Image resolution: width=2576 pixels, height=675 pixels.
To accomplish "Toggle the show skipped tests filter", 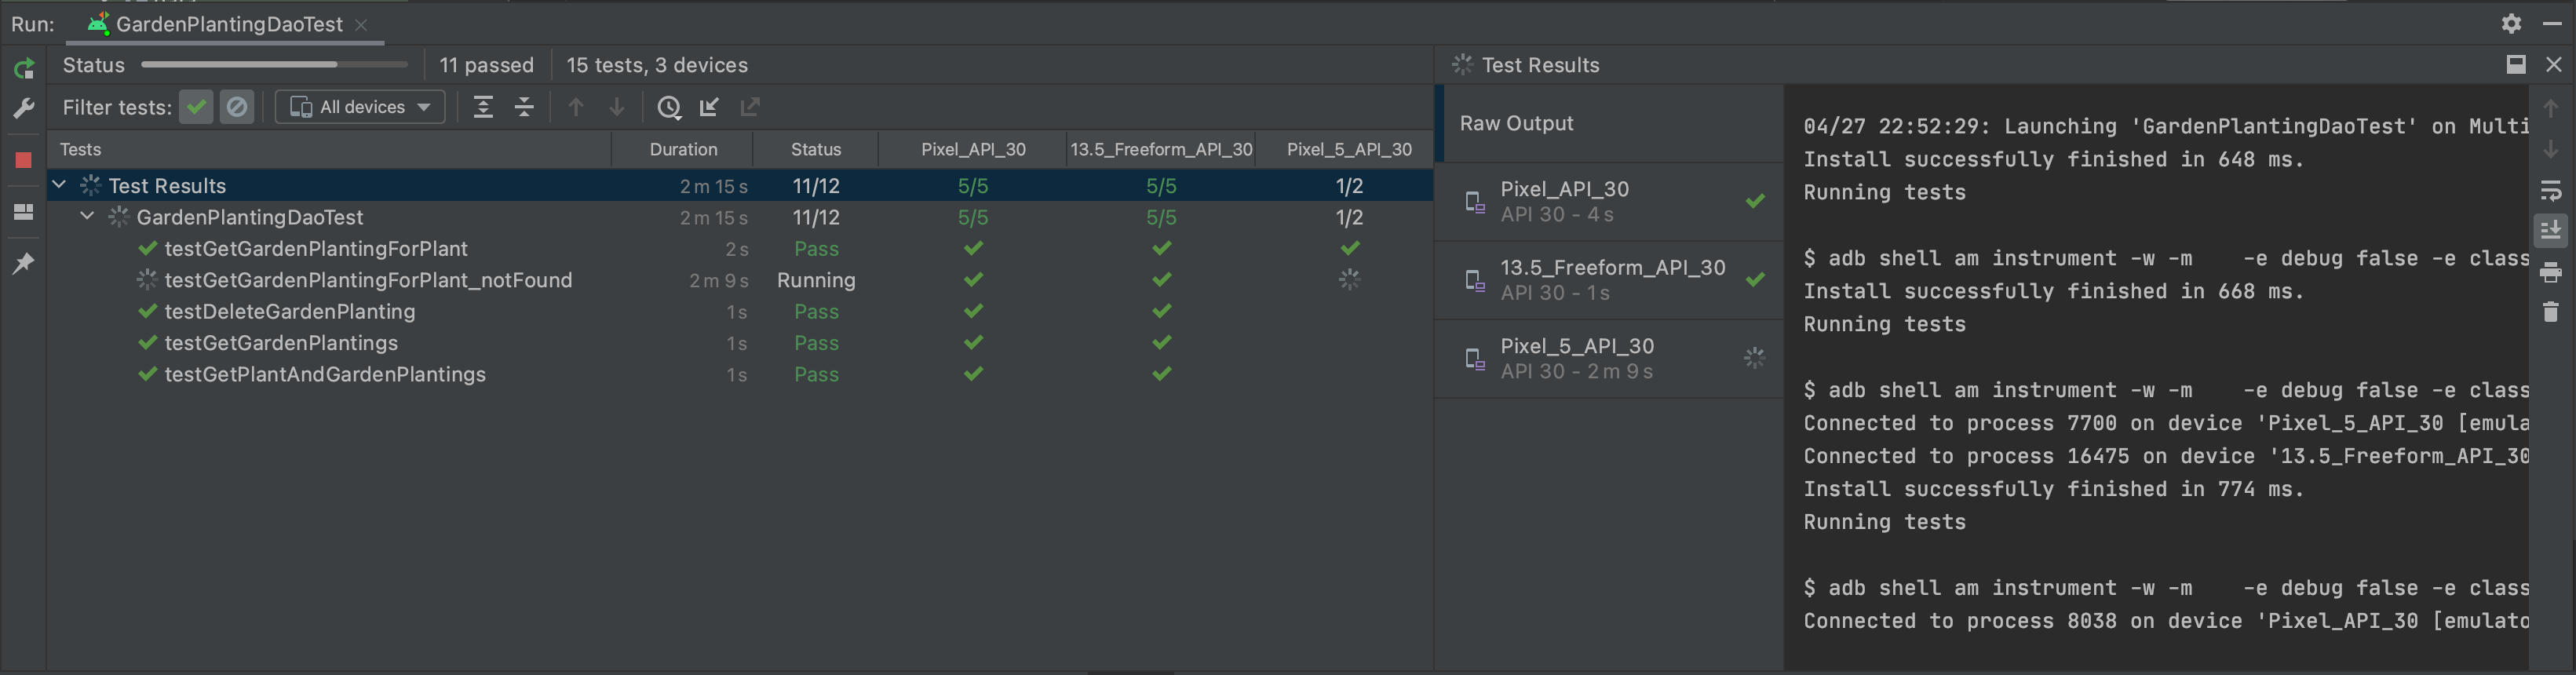I will pyautogui.click(x=237, y=107).
